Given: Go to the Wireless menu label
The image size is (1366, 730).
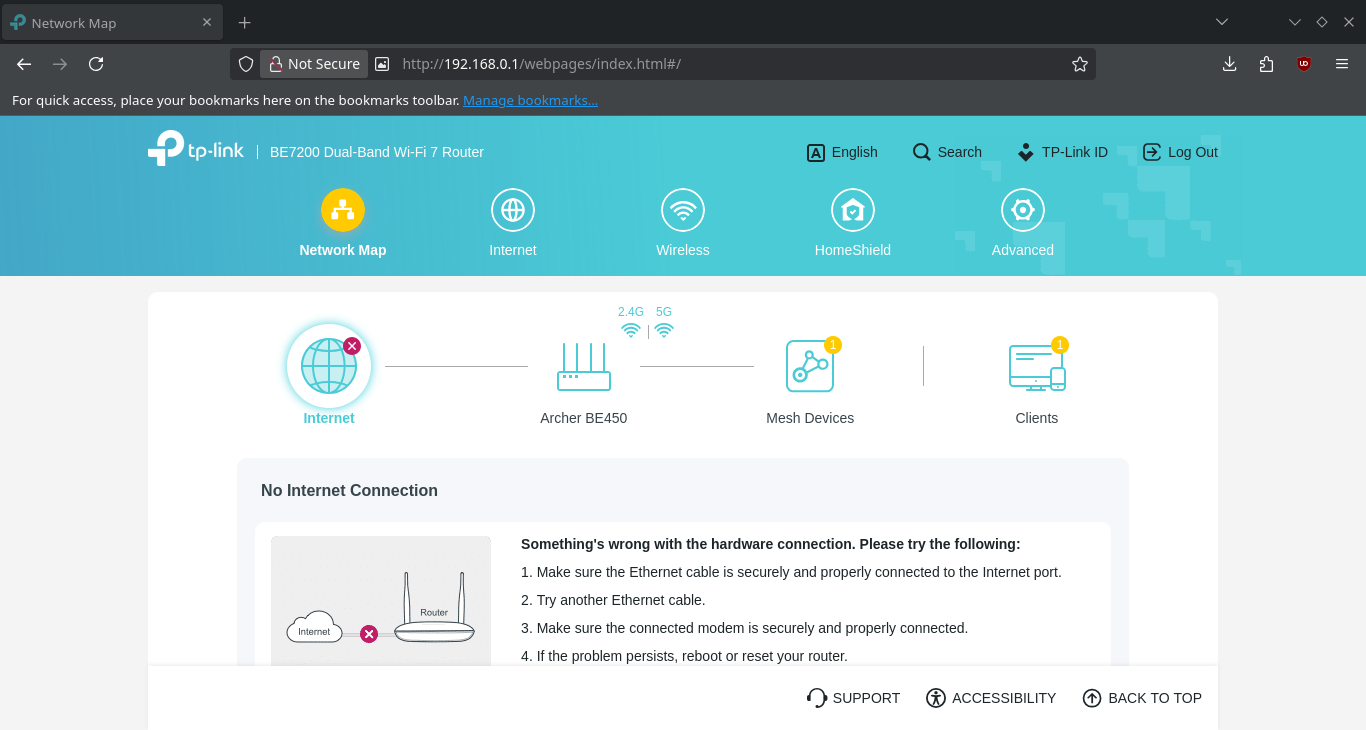Looking at the screenshot, I should point(683,250).
